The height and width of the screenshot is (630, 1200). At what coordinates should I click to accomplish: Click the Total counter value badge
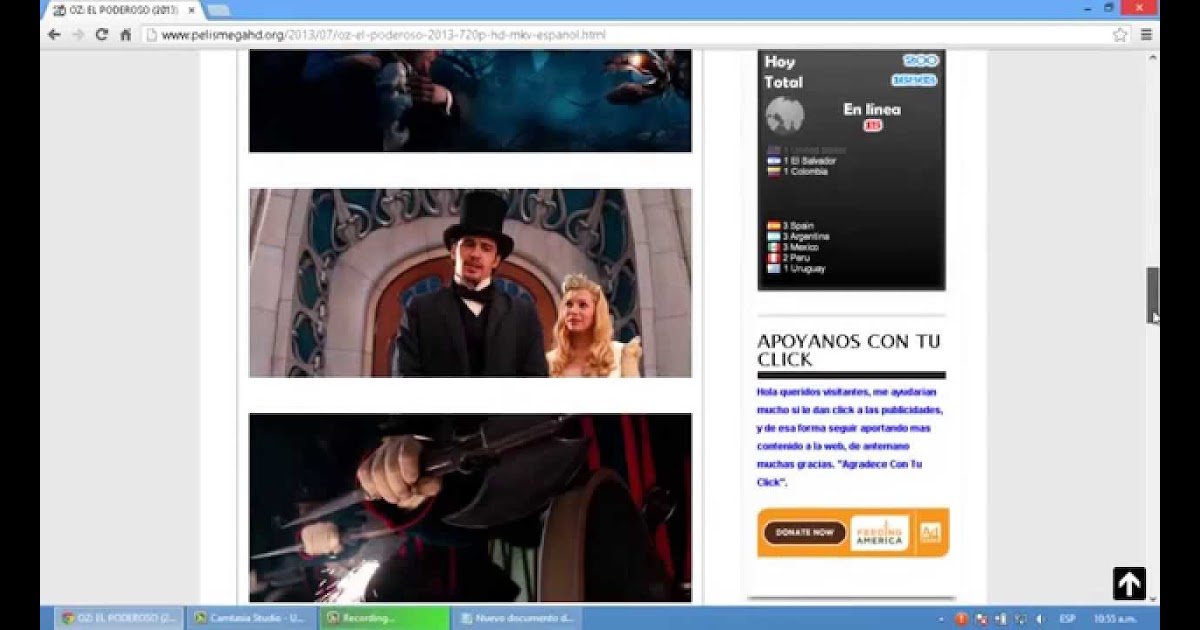(914, 80)
